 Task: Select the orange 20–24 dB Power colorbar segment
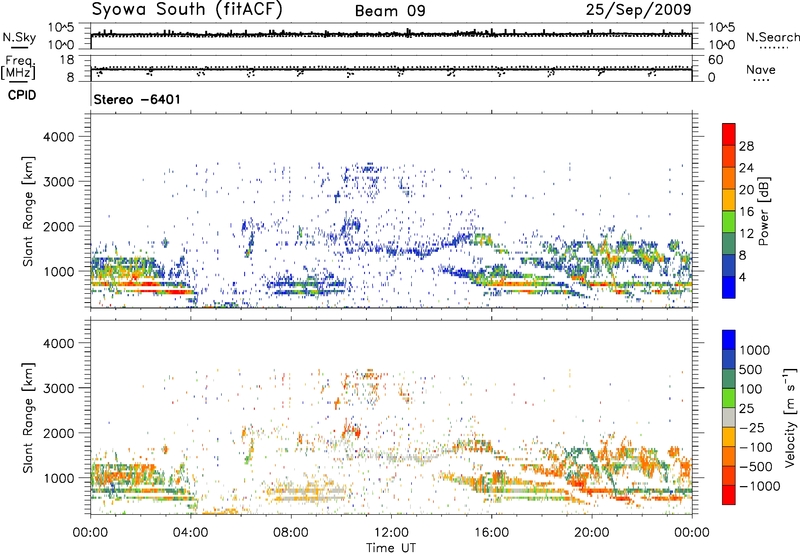[729, 178]
